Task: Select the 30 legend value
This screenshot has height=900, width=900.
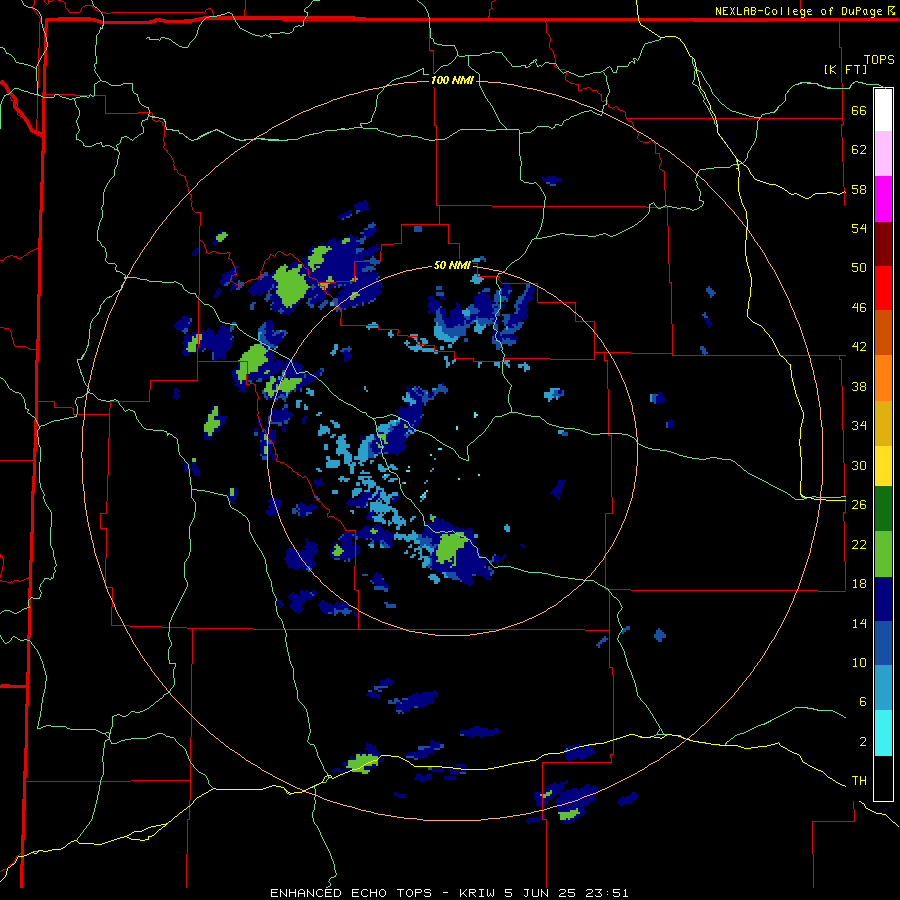Action: coord(859,465)
